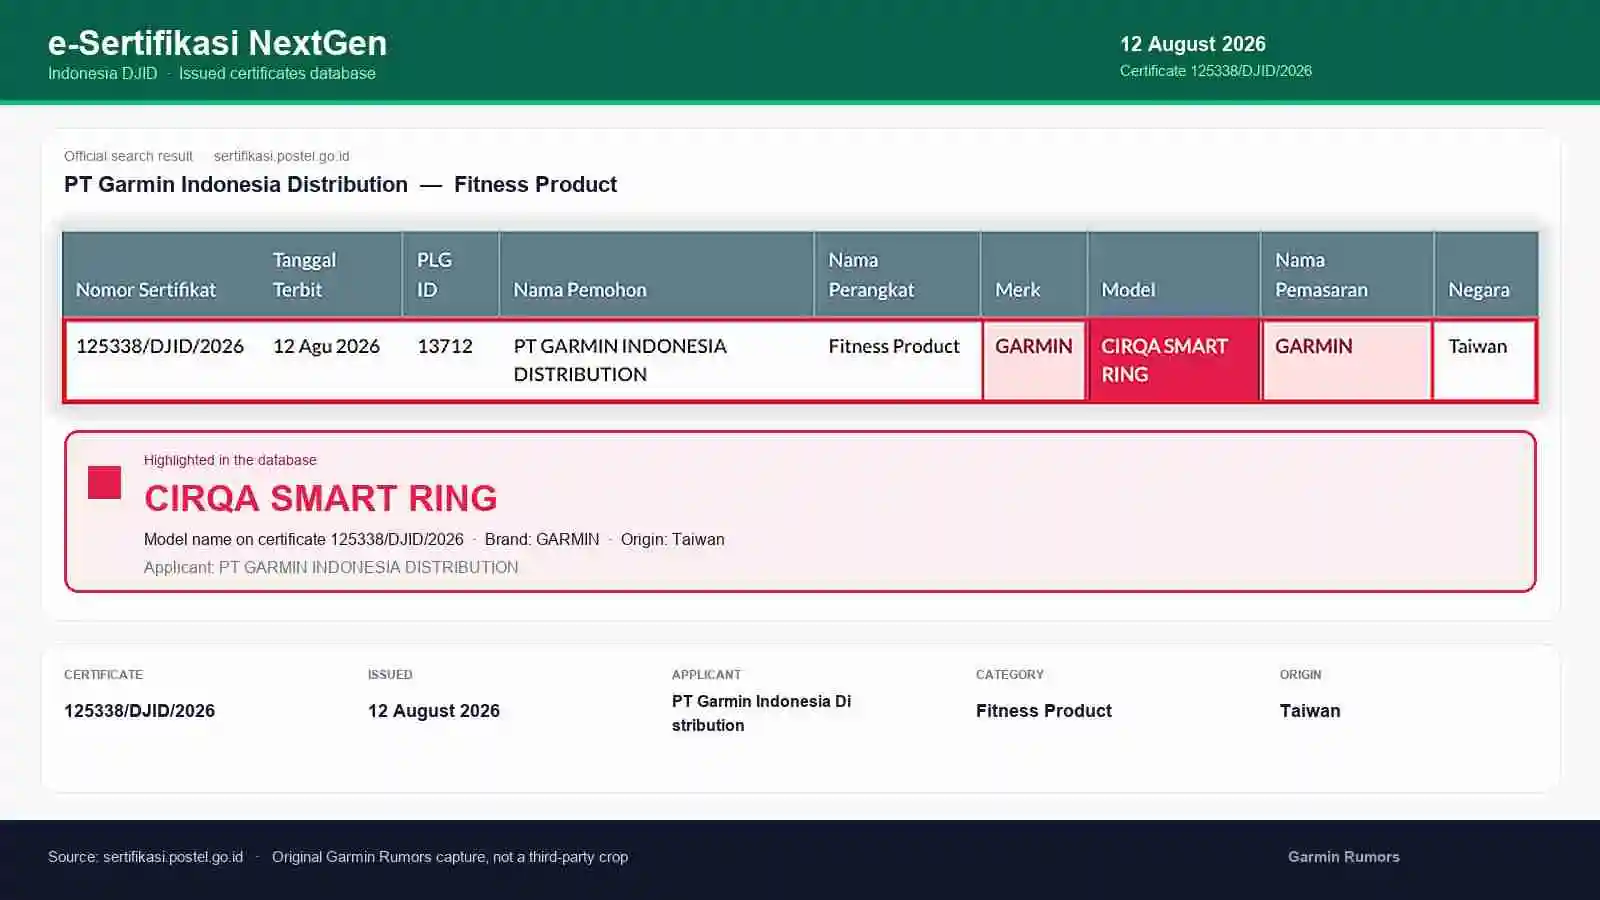Click the "Original Garmin Rumors capture" footer note

(x=450, y=857)
